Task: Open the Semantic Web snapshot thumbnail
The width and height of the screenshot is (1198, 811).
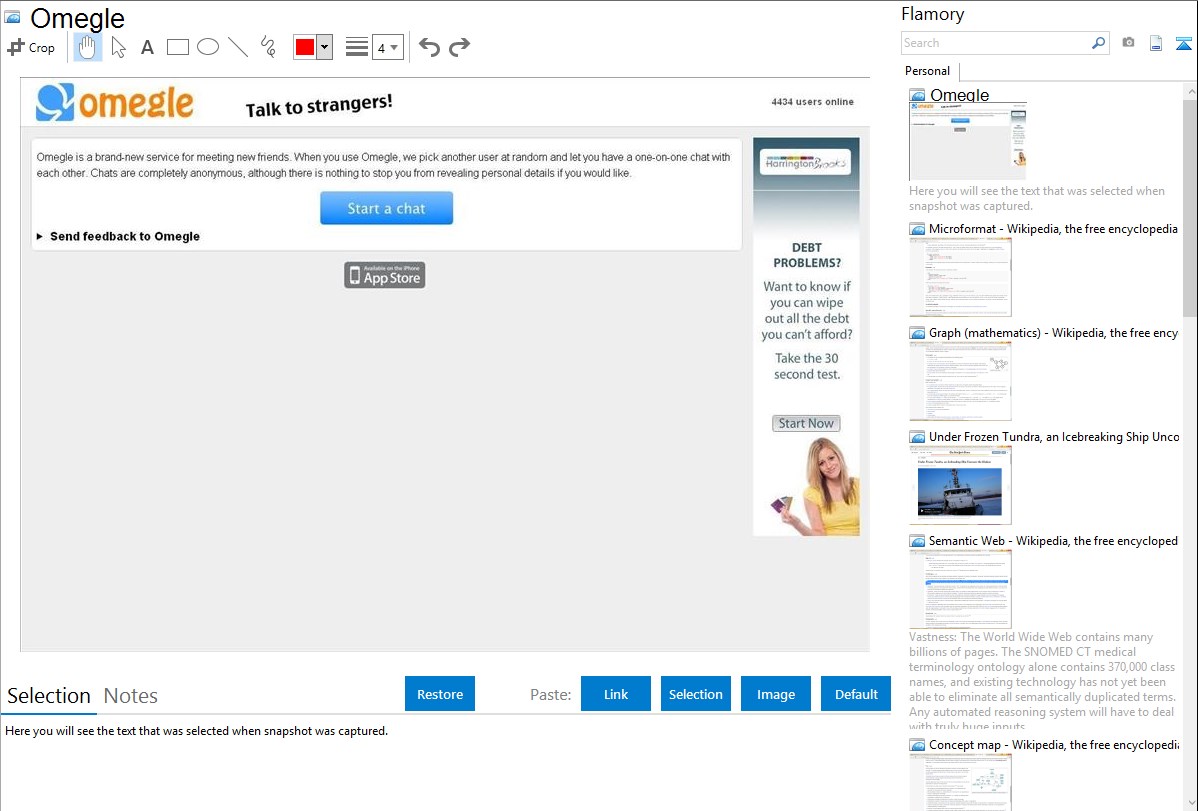Action: (x=960, y=589)
